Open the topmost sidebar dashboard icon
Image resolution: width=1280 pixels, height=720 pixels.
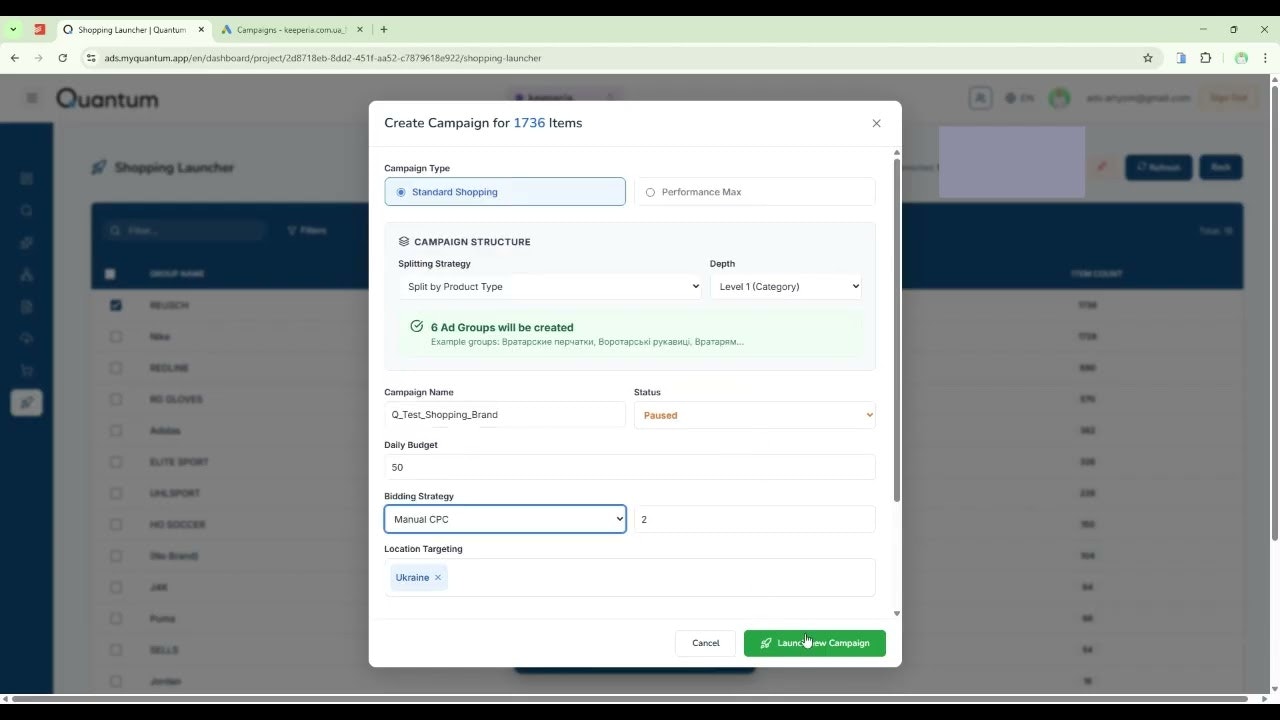coord(27,178)
